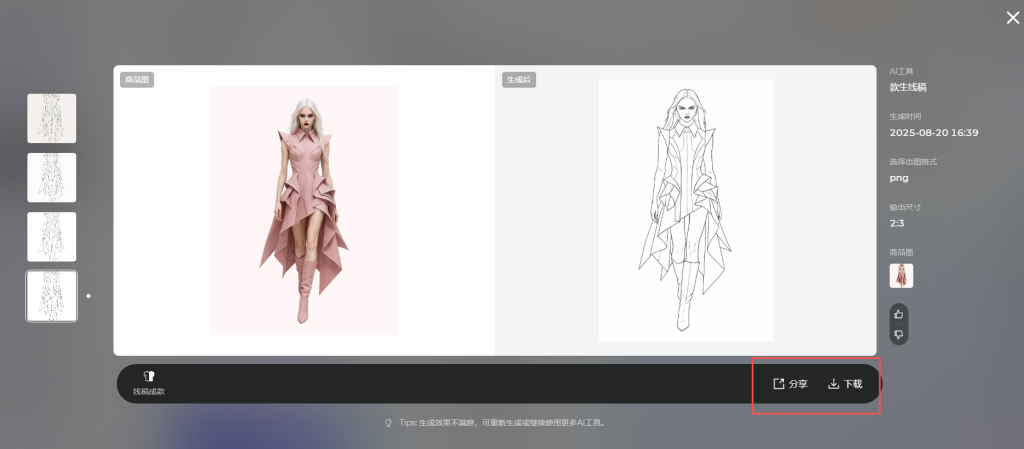
Task: Click the 输出尺寸 label
Action: [905, 207]
